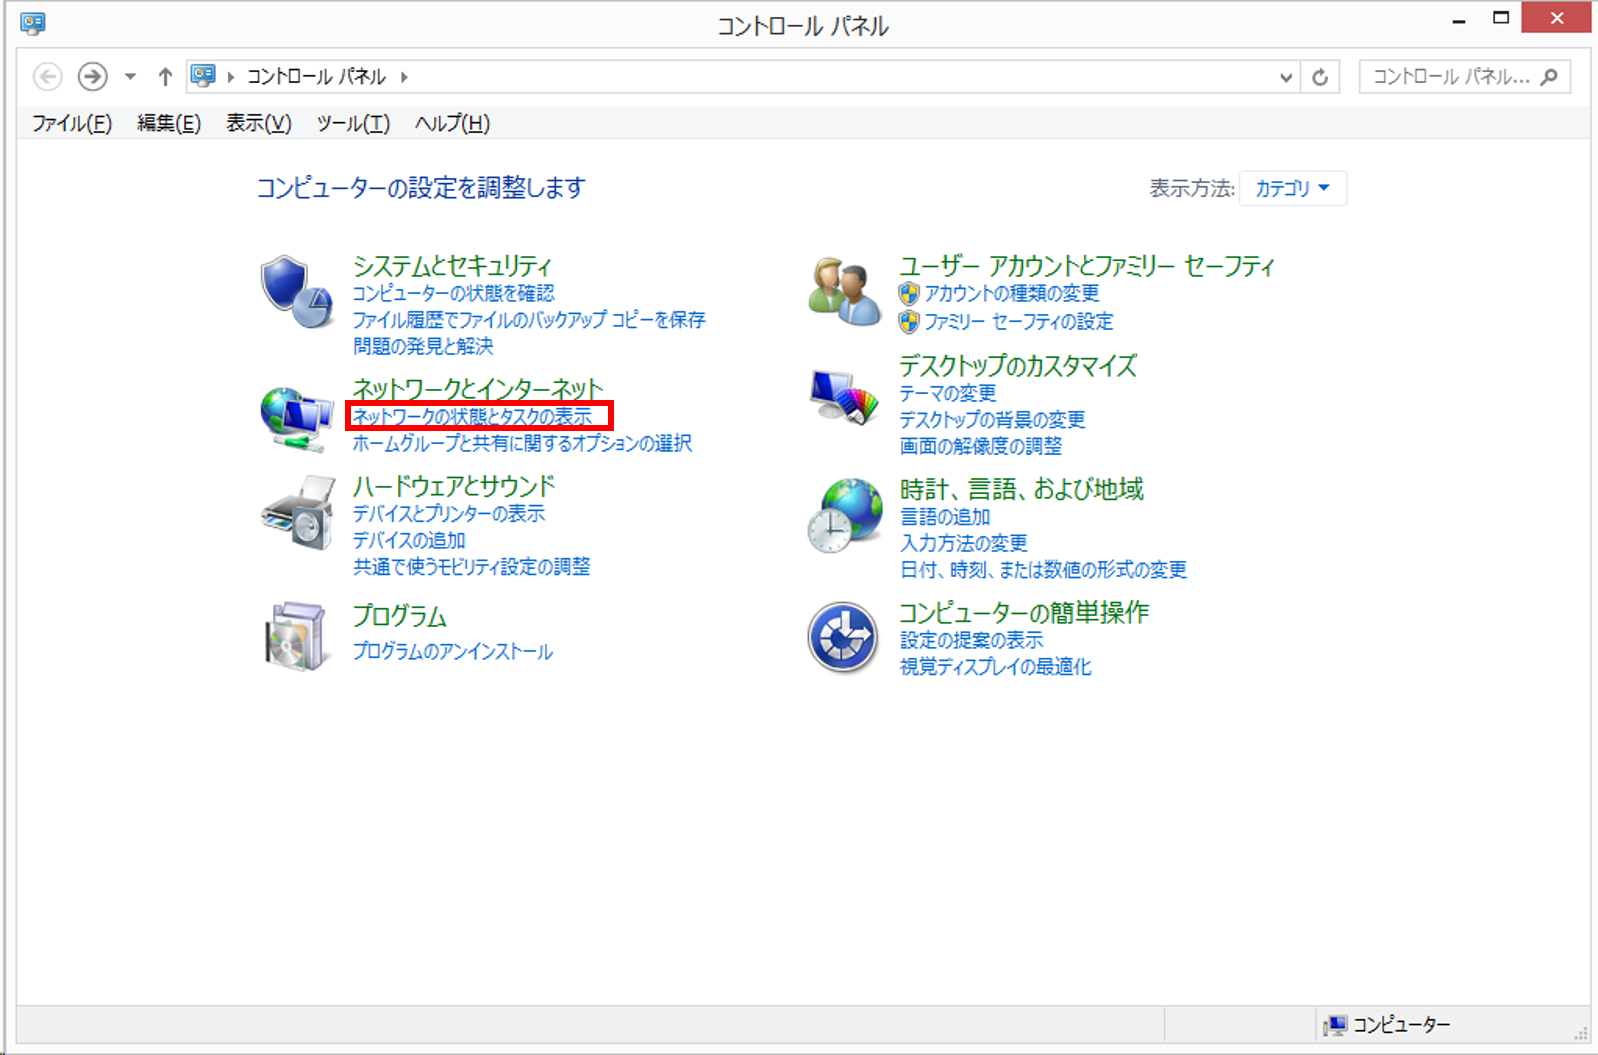Viewport: 1598px width, 1055px height.
Task: Open ハードウェアとサウンド category heading
Action: [454, 486]
